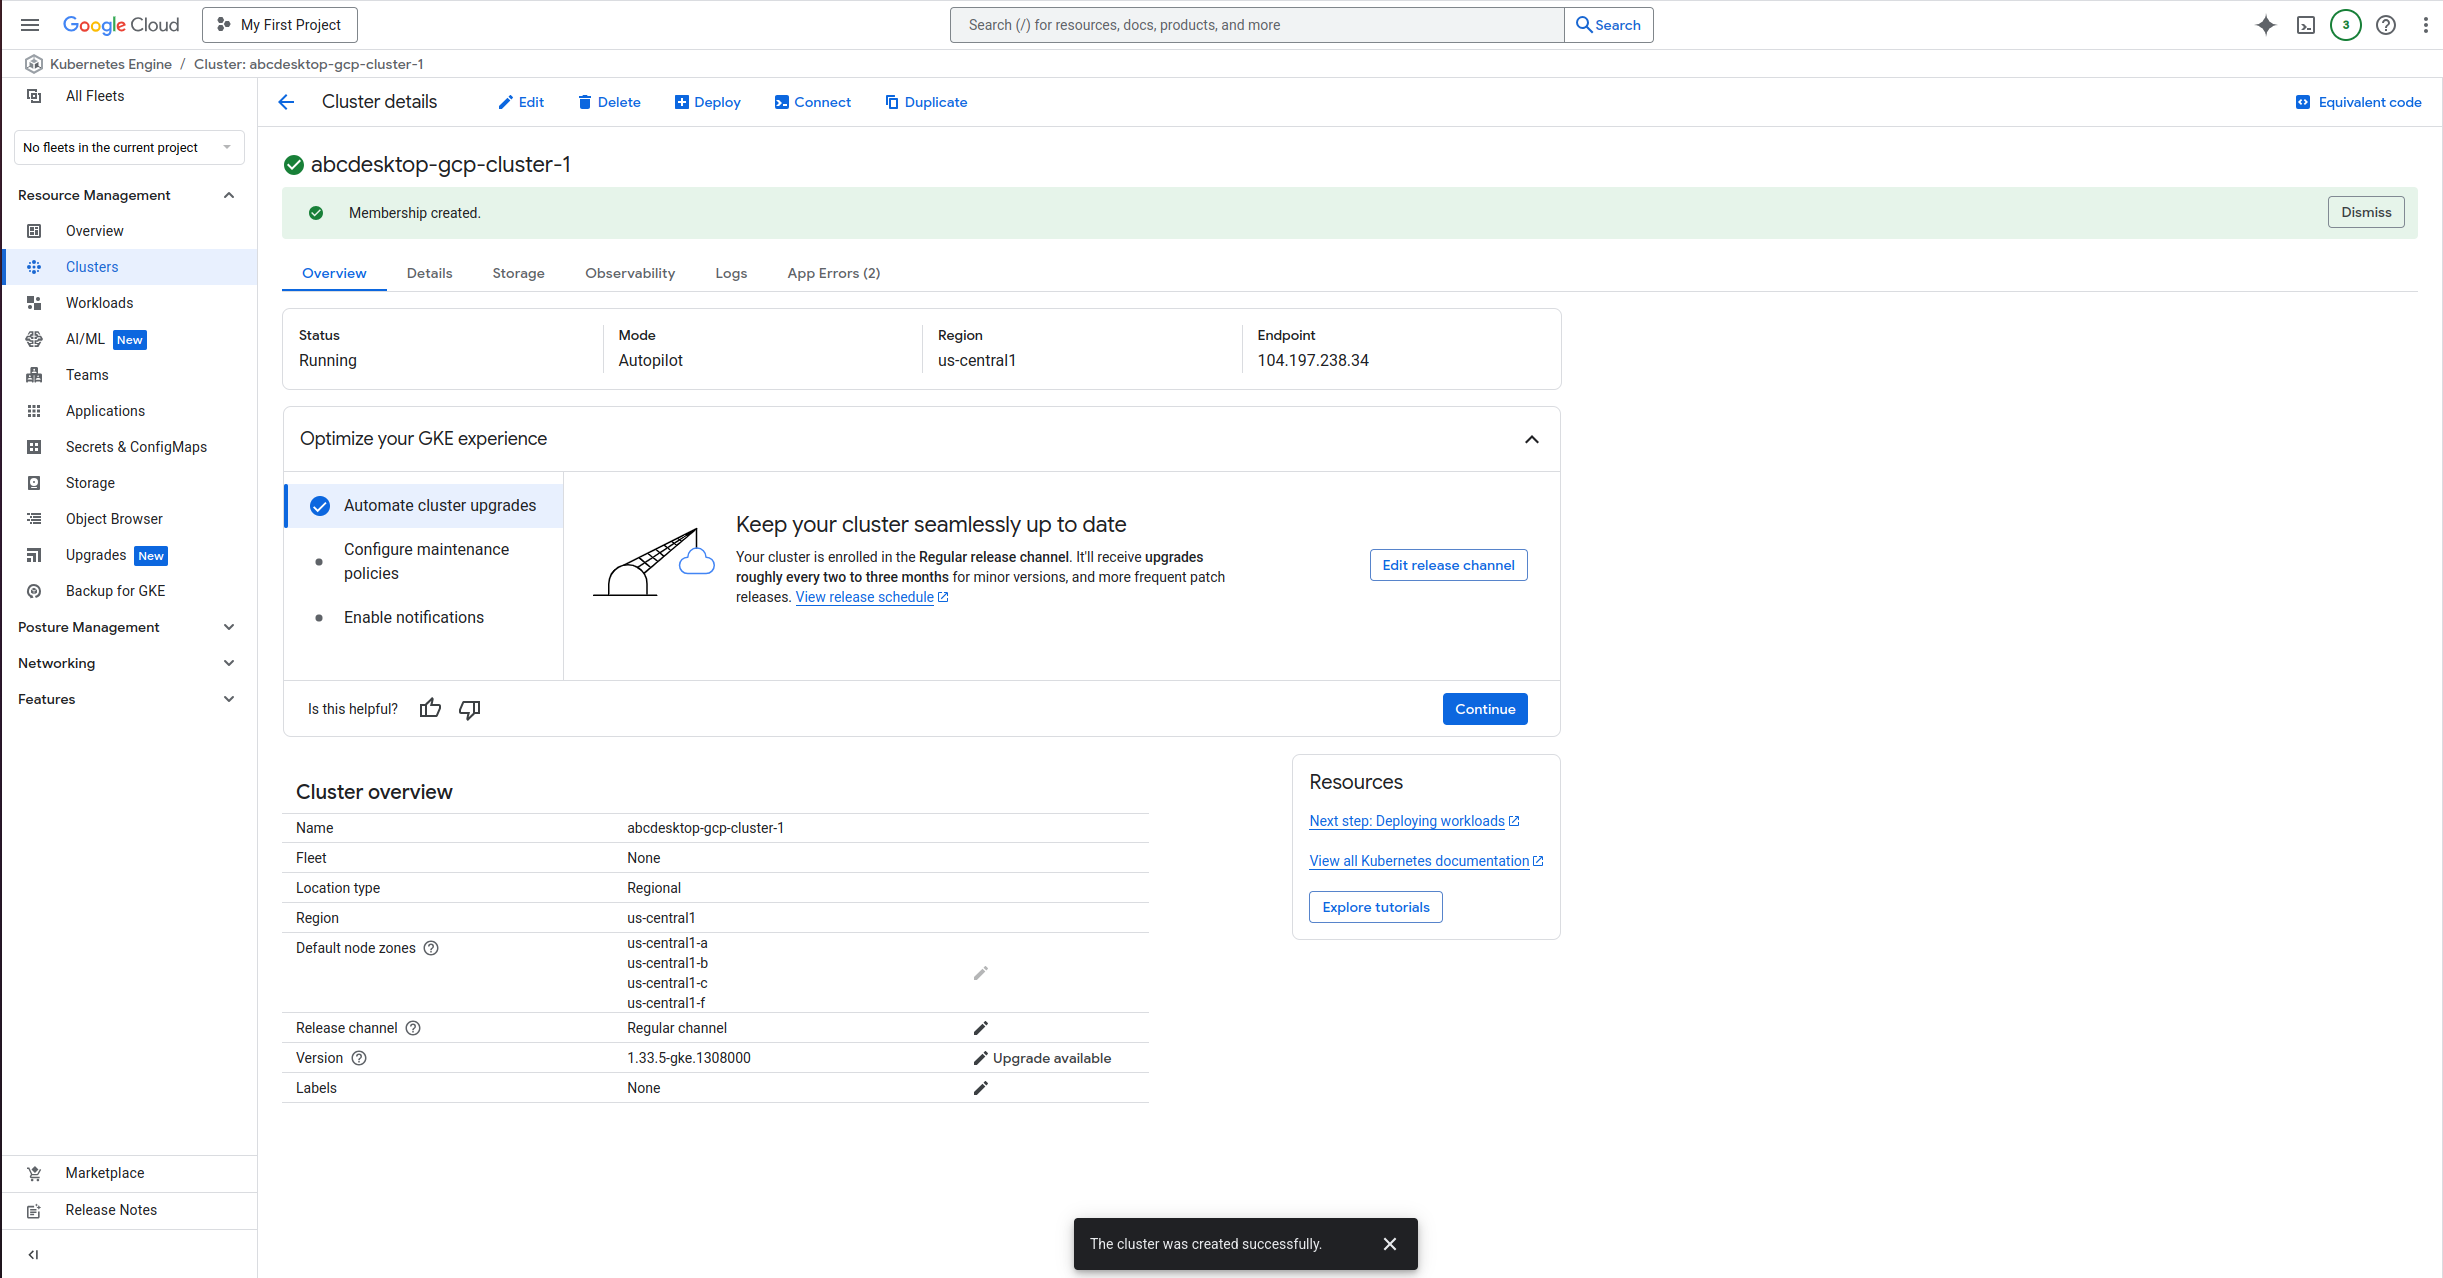Open the main navigation hamburger menu
This screenshot has width=2443, height=1278.
[x=30, y=25]
